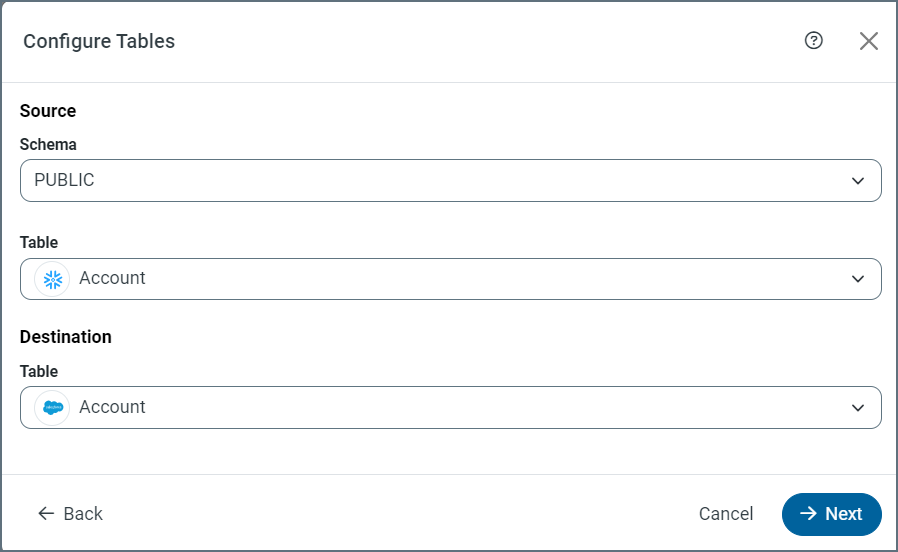Screen dimensions: 898x552
Task: Expand the destination Table dropdown chevron
Action: click(857, 408)
